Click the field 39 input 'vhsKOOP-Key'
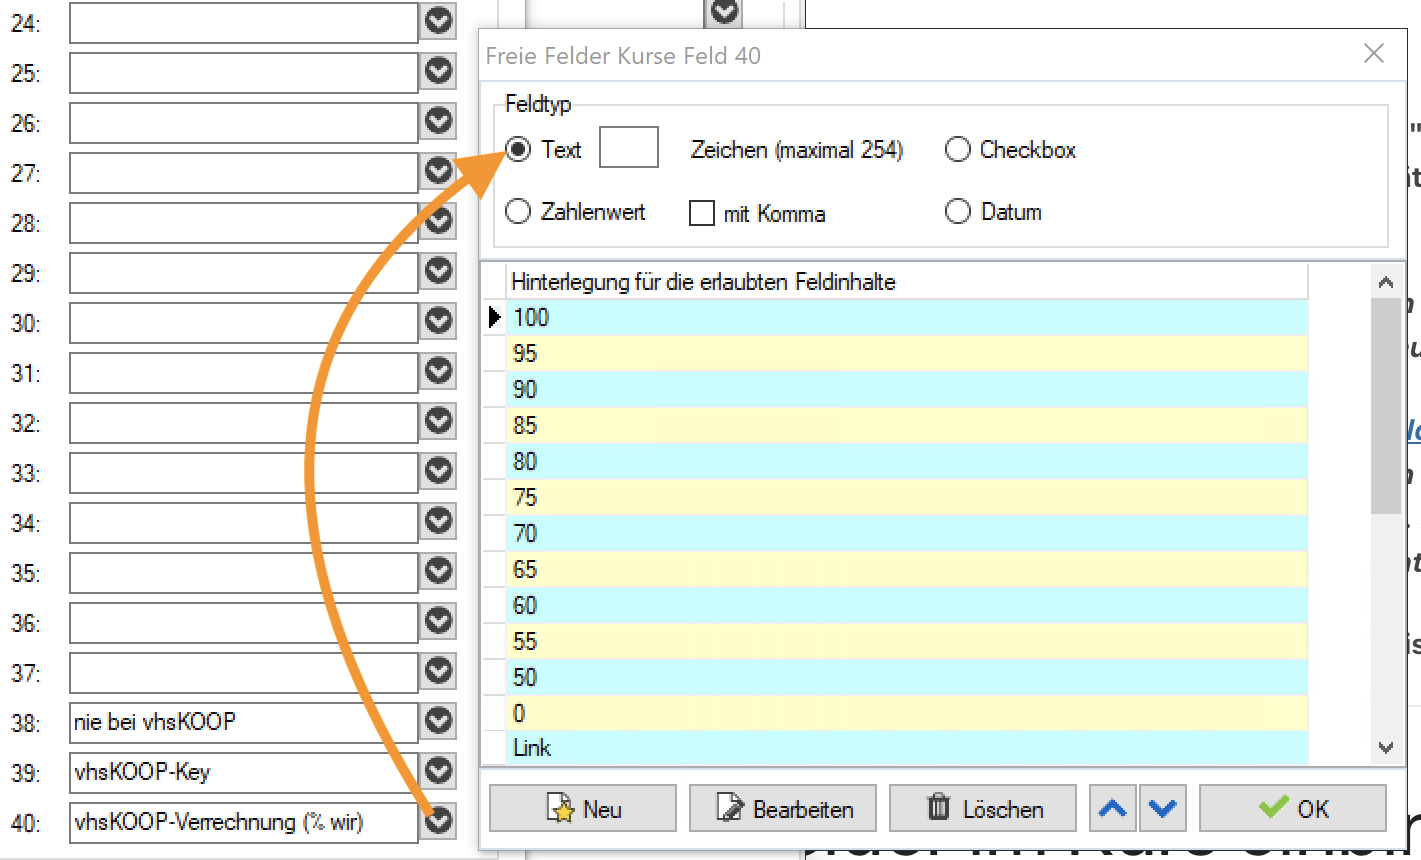Screen dimensions: 1421x860 (243, 772)
